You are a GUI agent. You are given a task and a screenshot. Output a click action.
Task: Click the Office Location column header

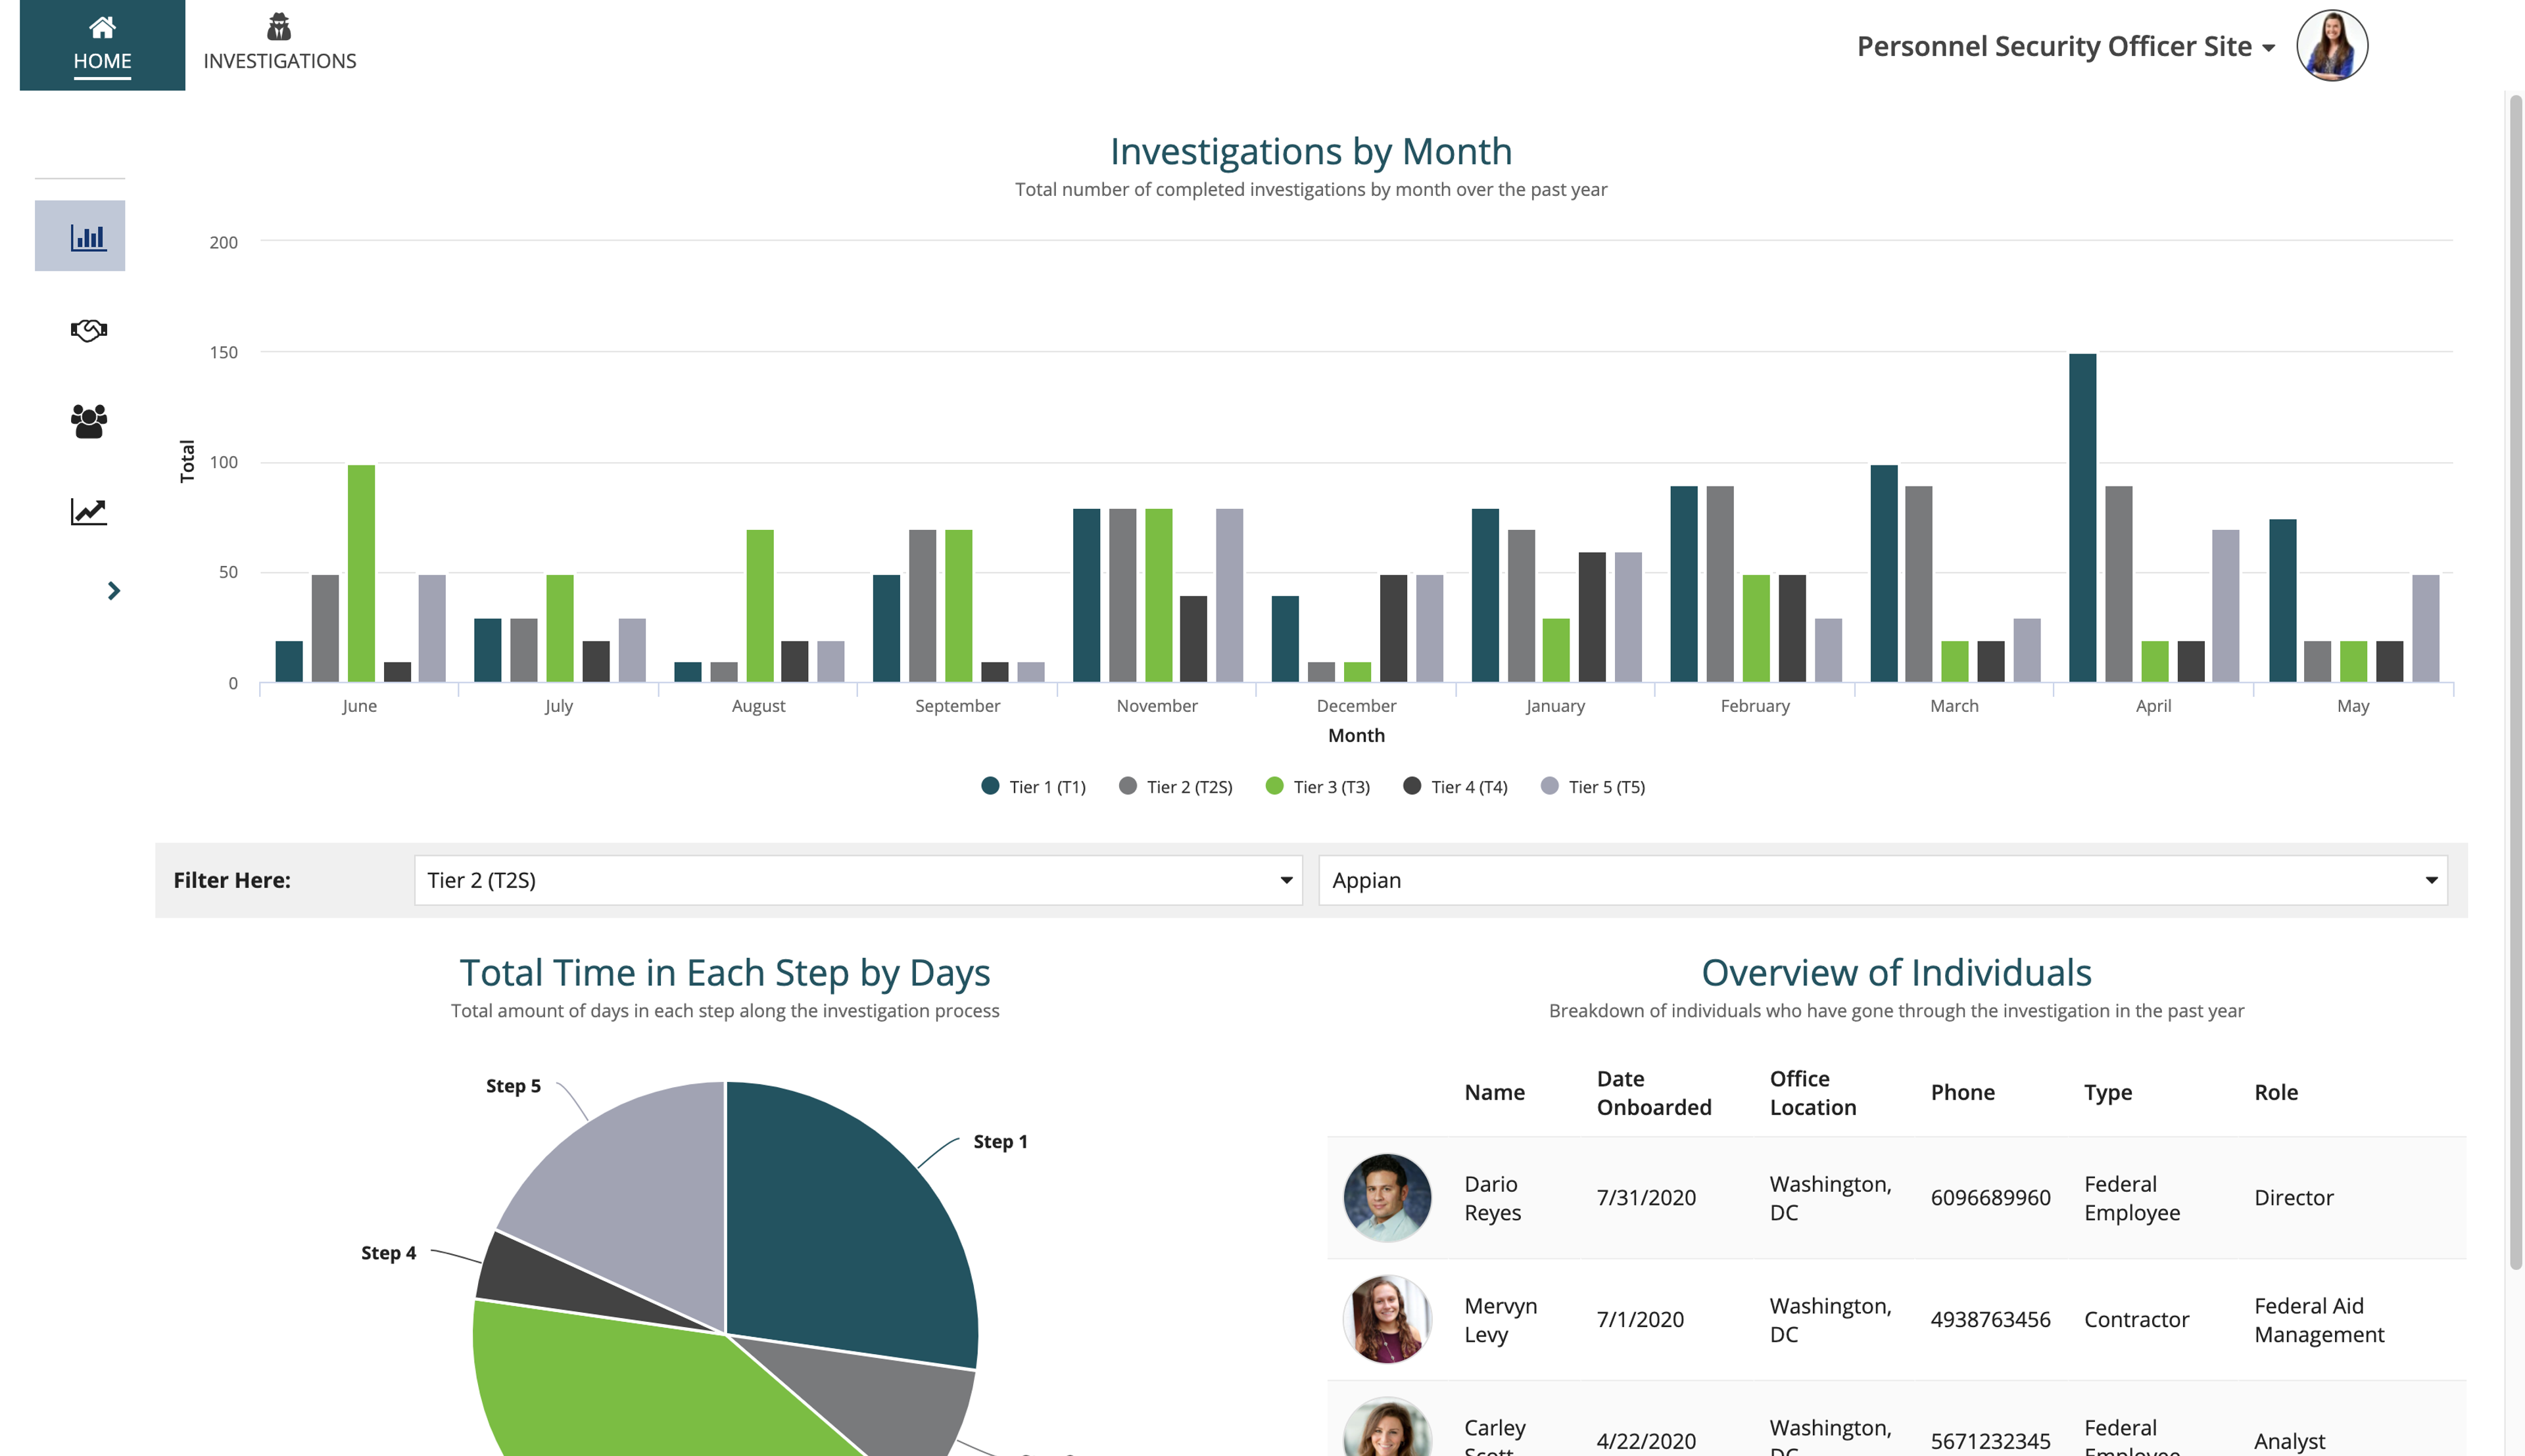pos(1812,1092)
